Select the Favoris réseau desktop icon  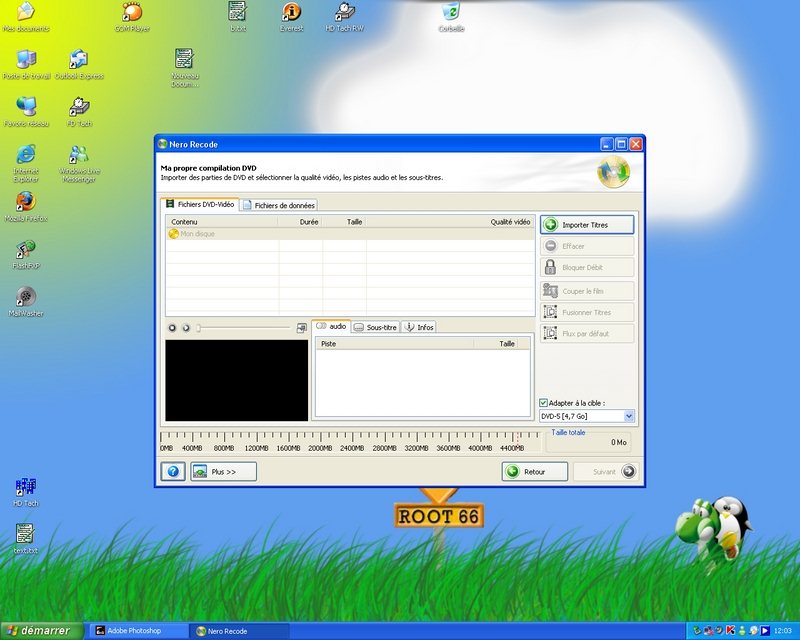click(26, 112)
